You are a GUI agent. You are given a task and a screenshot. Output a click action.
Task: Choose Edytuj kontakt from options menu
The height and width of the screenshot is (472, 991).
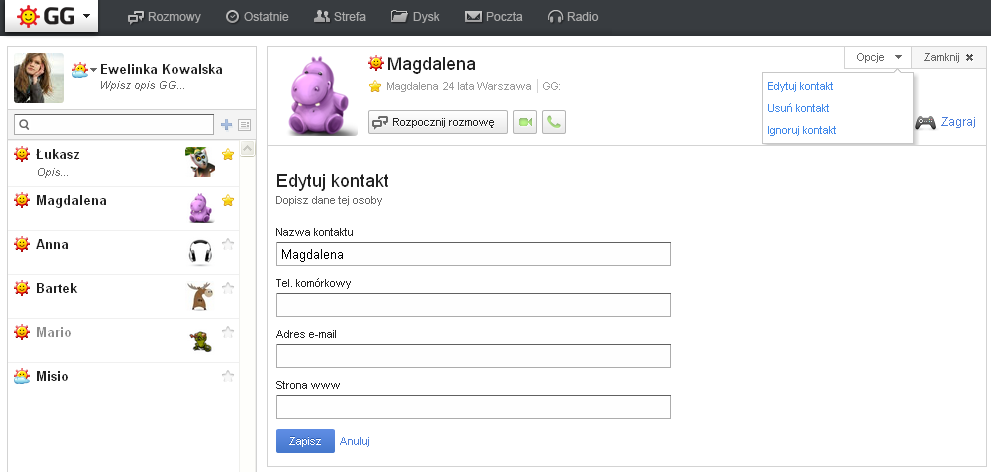click(x=800, y=87)
